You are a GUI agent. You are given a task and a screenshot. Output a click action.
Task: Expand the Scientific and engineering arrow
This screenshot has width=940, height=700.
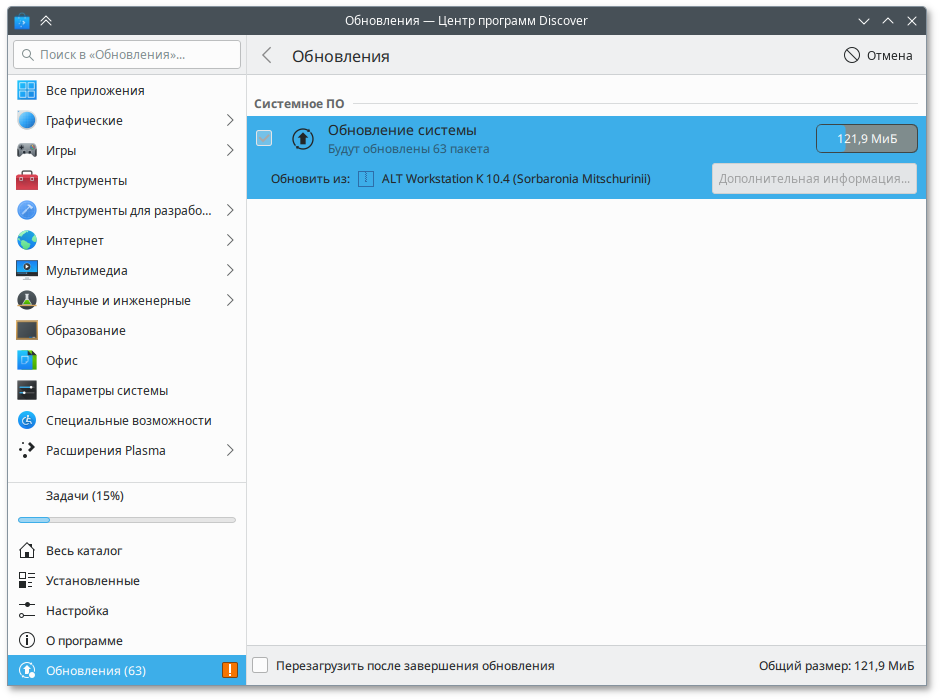tap(230, 301)
